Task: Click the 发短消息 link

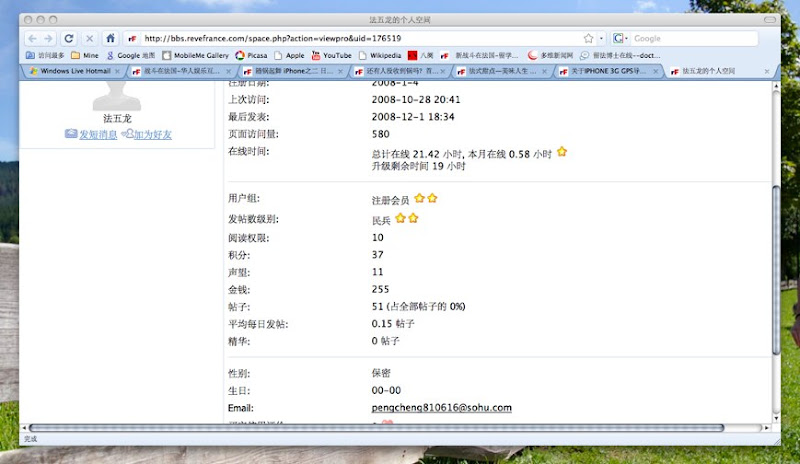Action: [x=98, y=134]
